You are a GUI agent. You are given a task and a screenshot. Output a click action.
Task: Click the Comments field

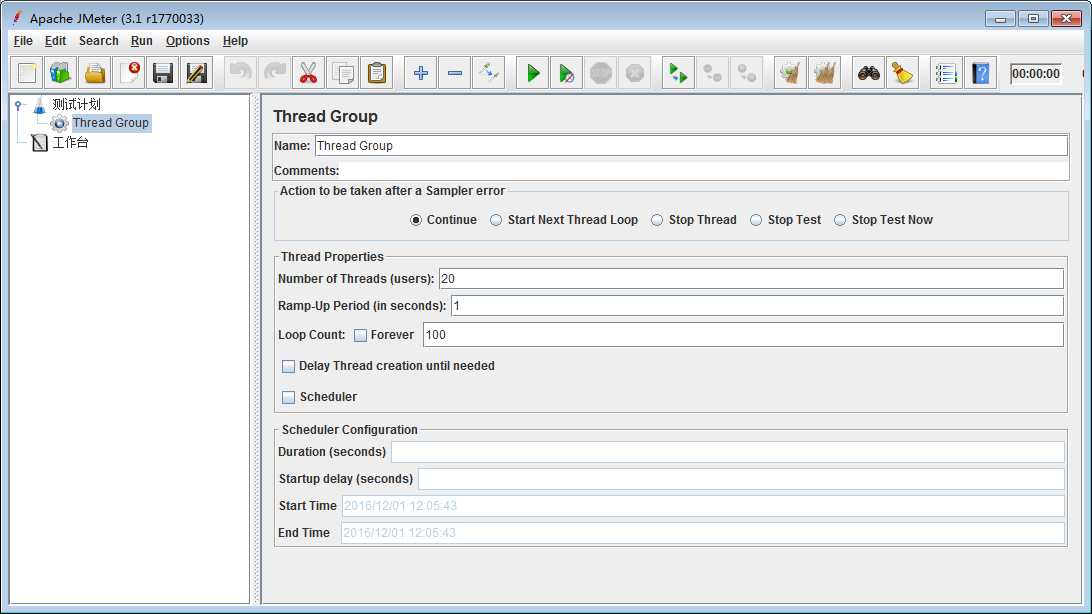click(704, 171)
